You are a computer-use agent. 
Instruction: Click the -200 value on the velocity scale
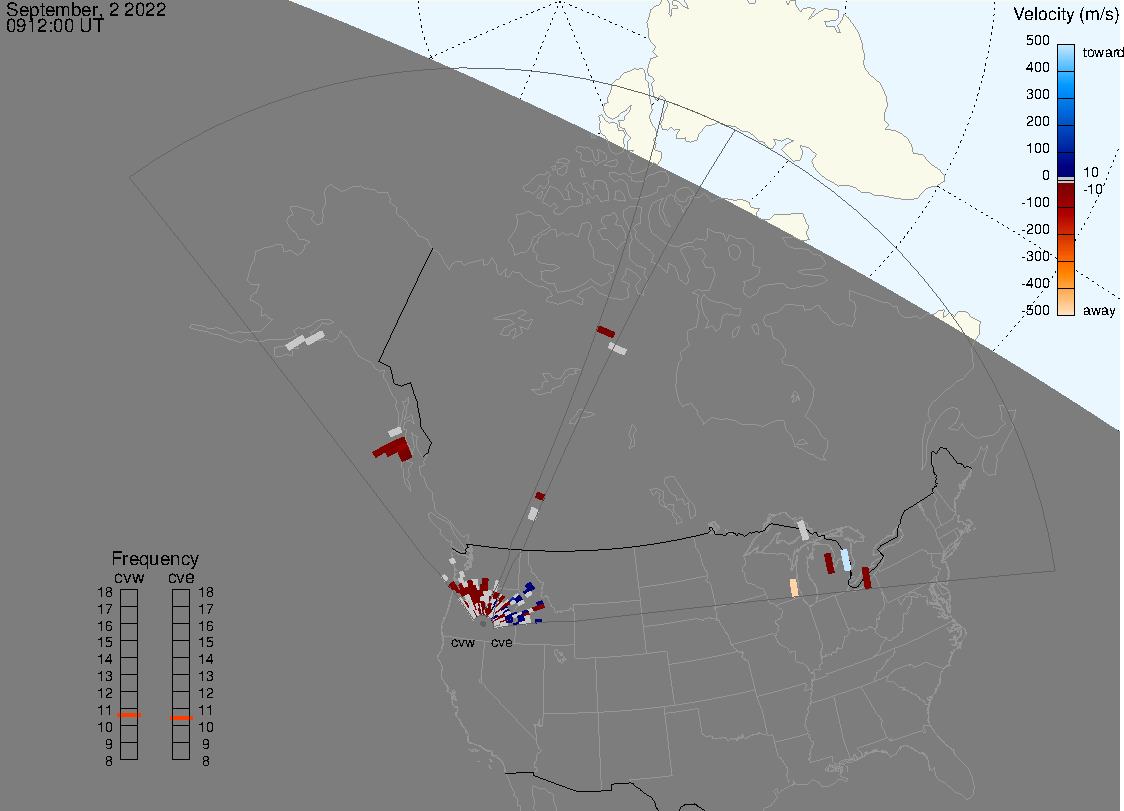tap(1035, 229)
